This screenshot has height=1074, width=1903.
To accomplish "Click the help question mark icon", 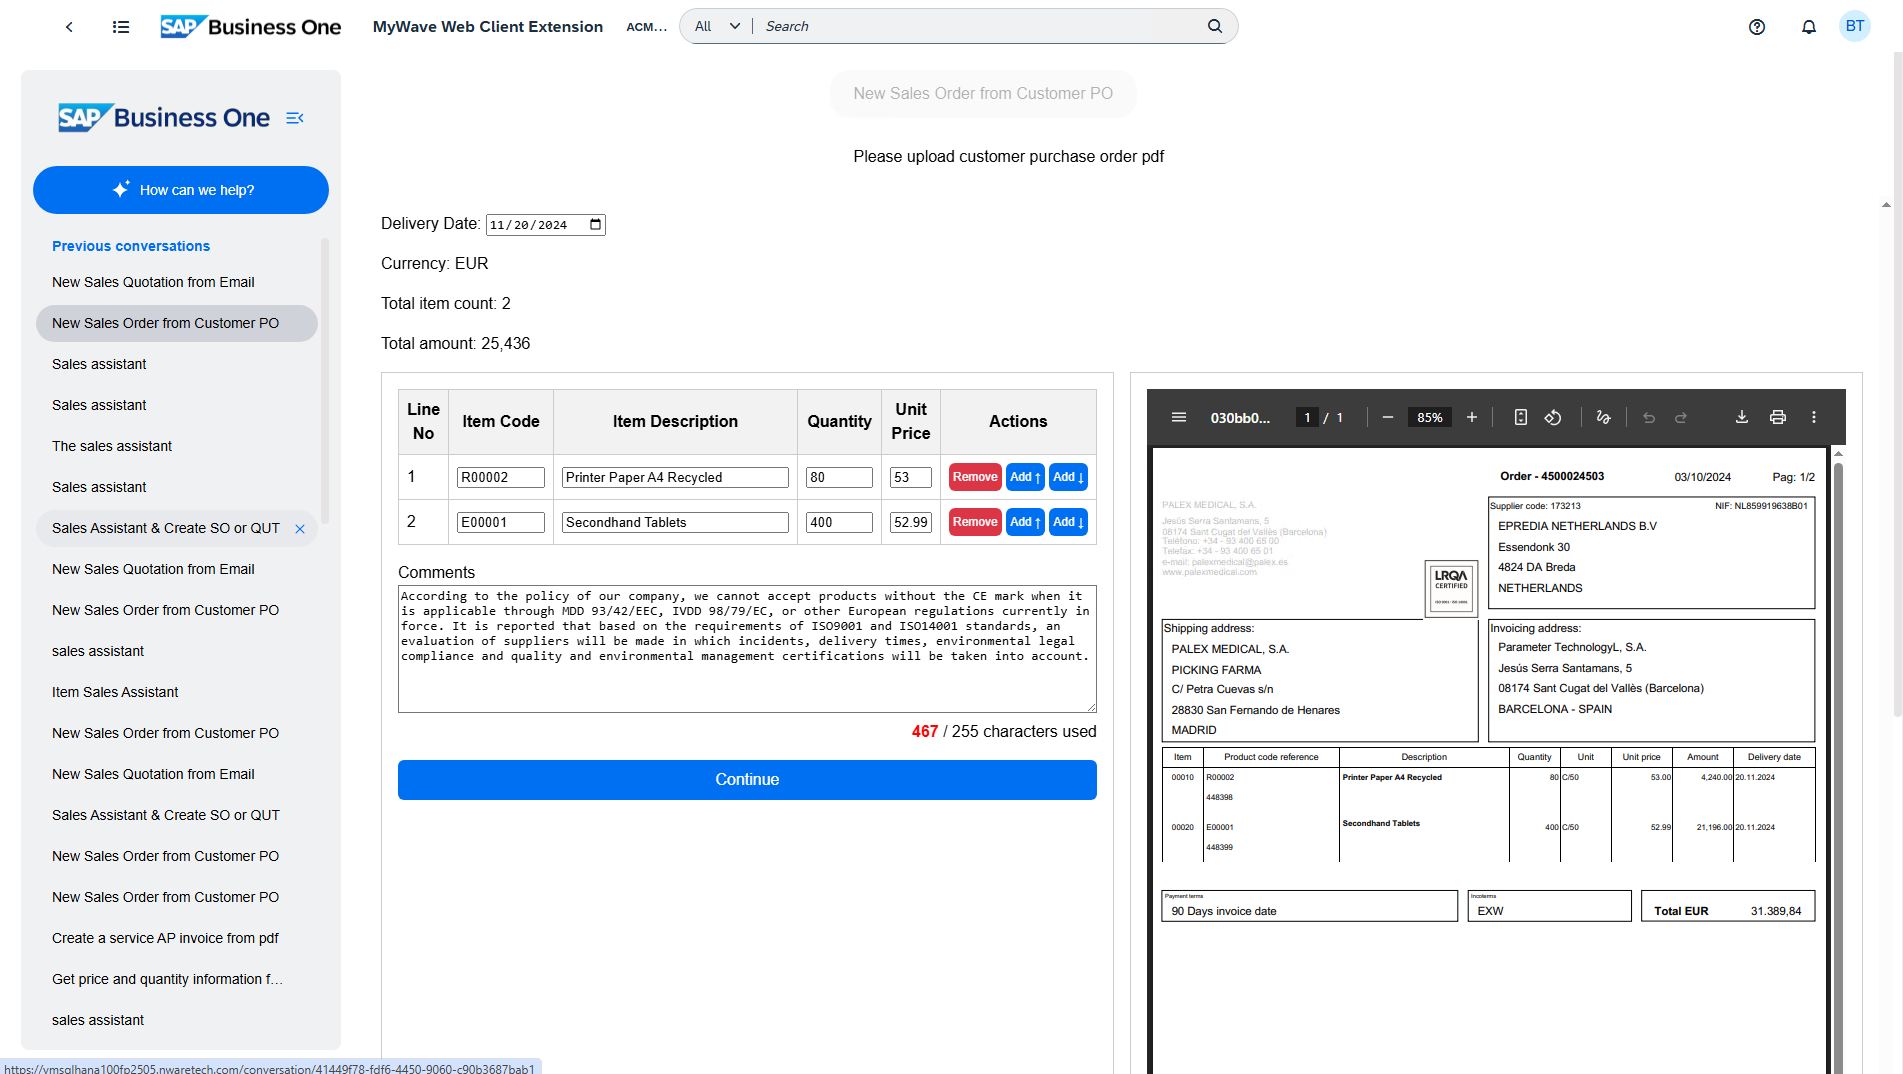I will coord(1756,27).
